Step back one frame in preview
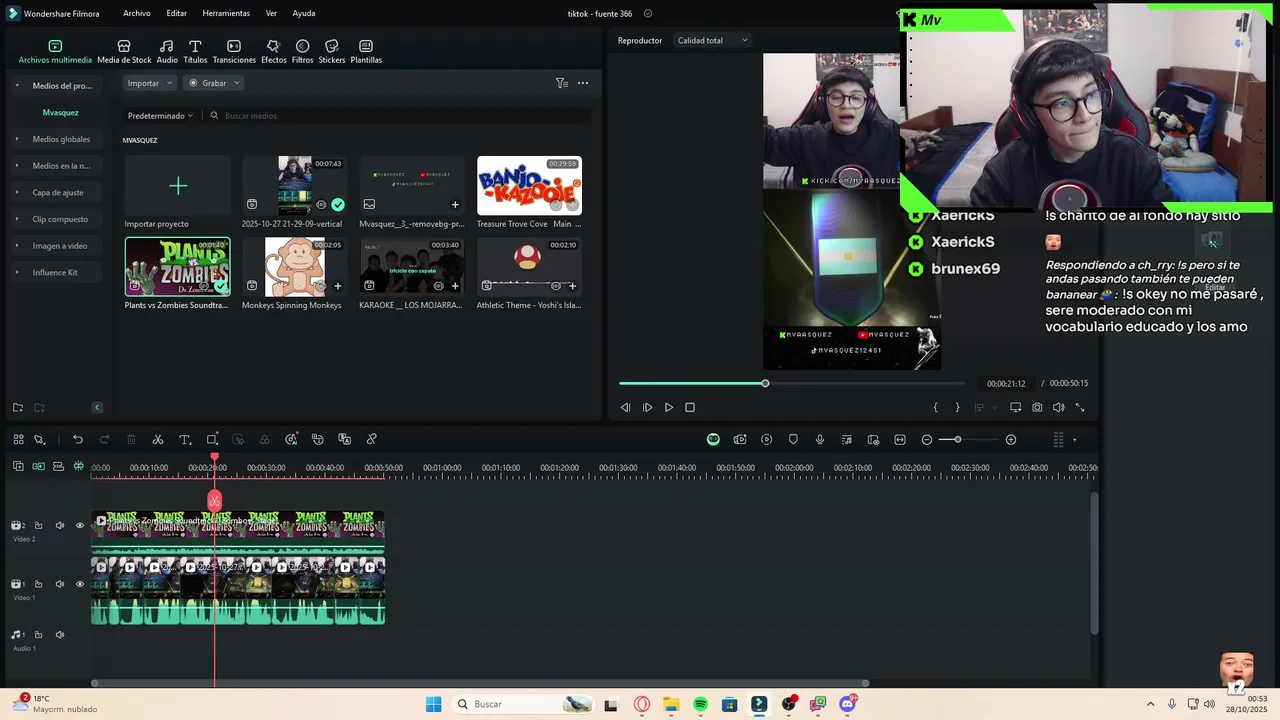The image size is (1280, 720). coord(625,408)
